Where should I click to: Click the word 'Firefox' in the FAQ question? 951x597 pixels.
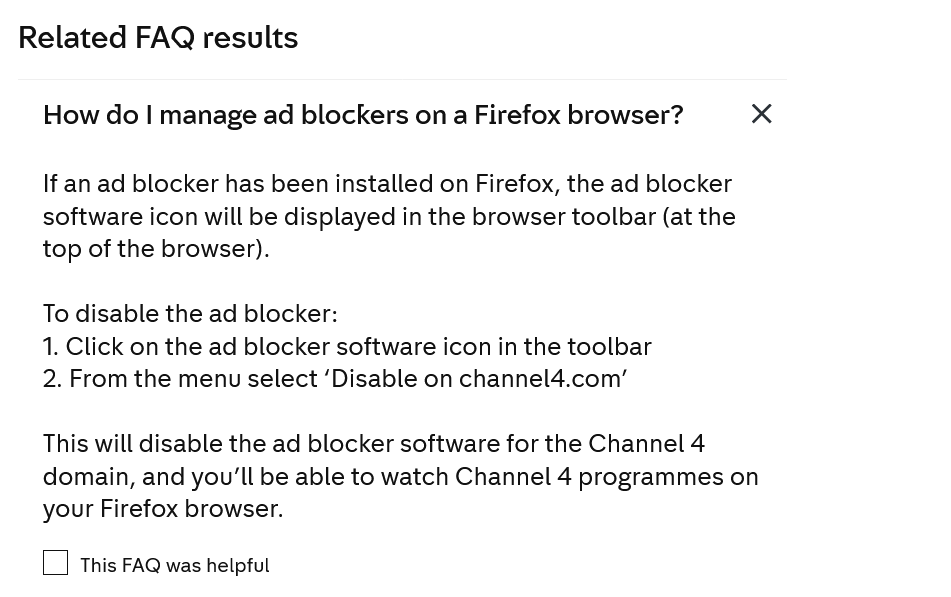(517, 115)
